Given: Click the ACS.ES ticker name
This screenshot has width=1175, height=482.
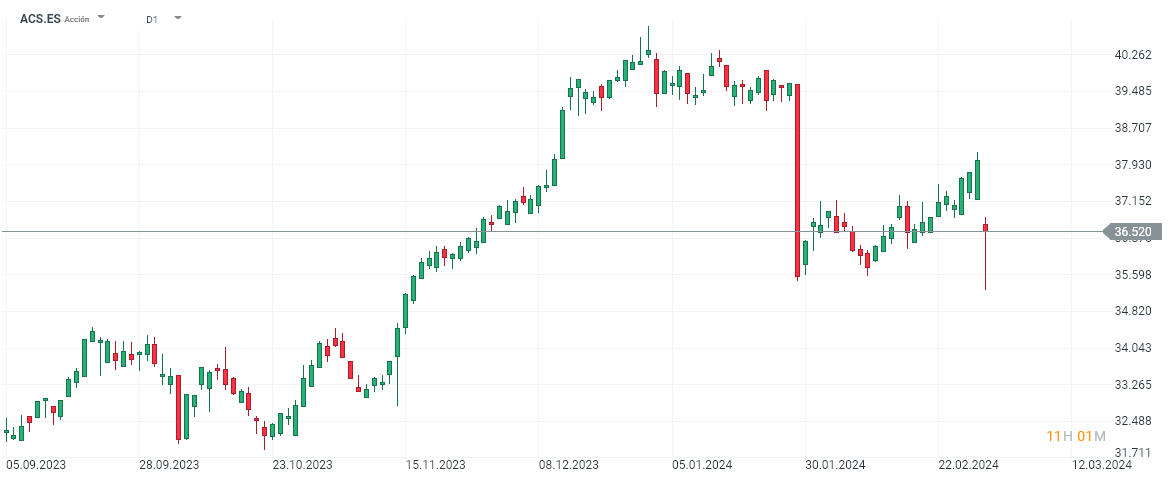Looking at the screenshot, I should coord(39,18).
